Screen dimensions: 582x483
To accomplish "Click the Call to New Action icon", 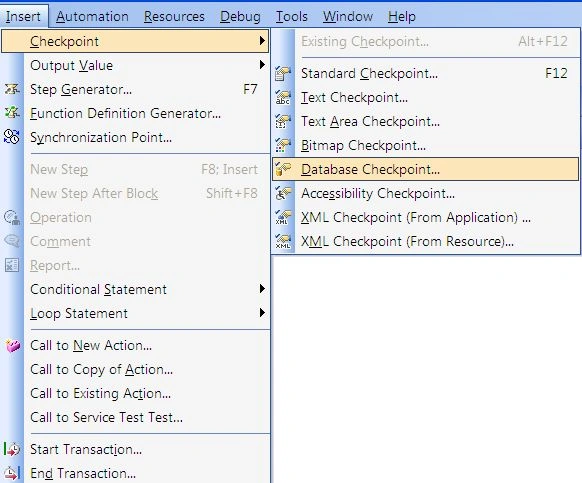I will tap(12, 345).
